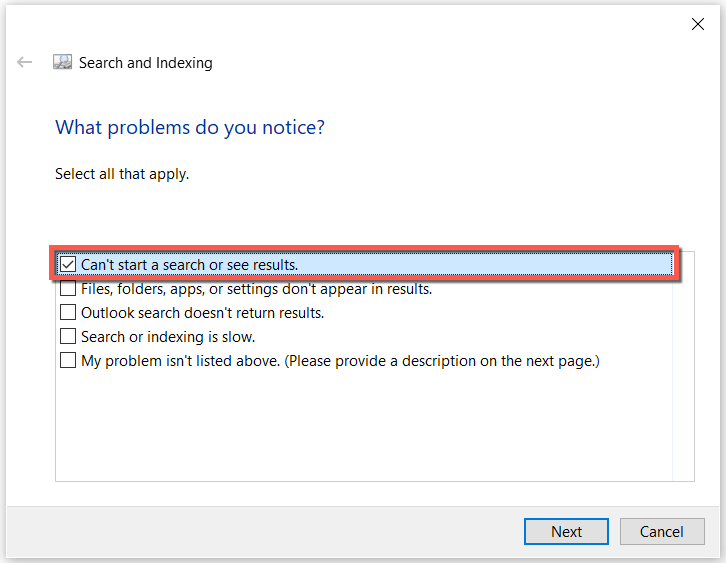Uncheck the "Can't start a search" checkbox

(68, 264)
